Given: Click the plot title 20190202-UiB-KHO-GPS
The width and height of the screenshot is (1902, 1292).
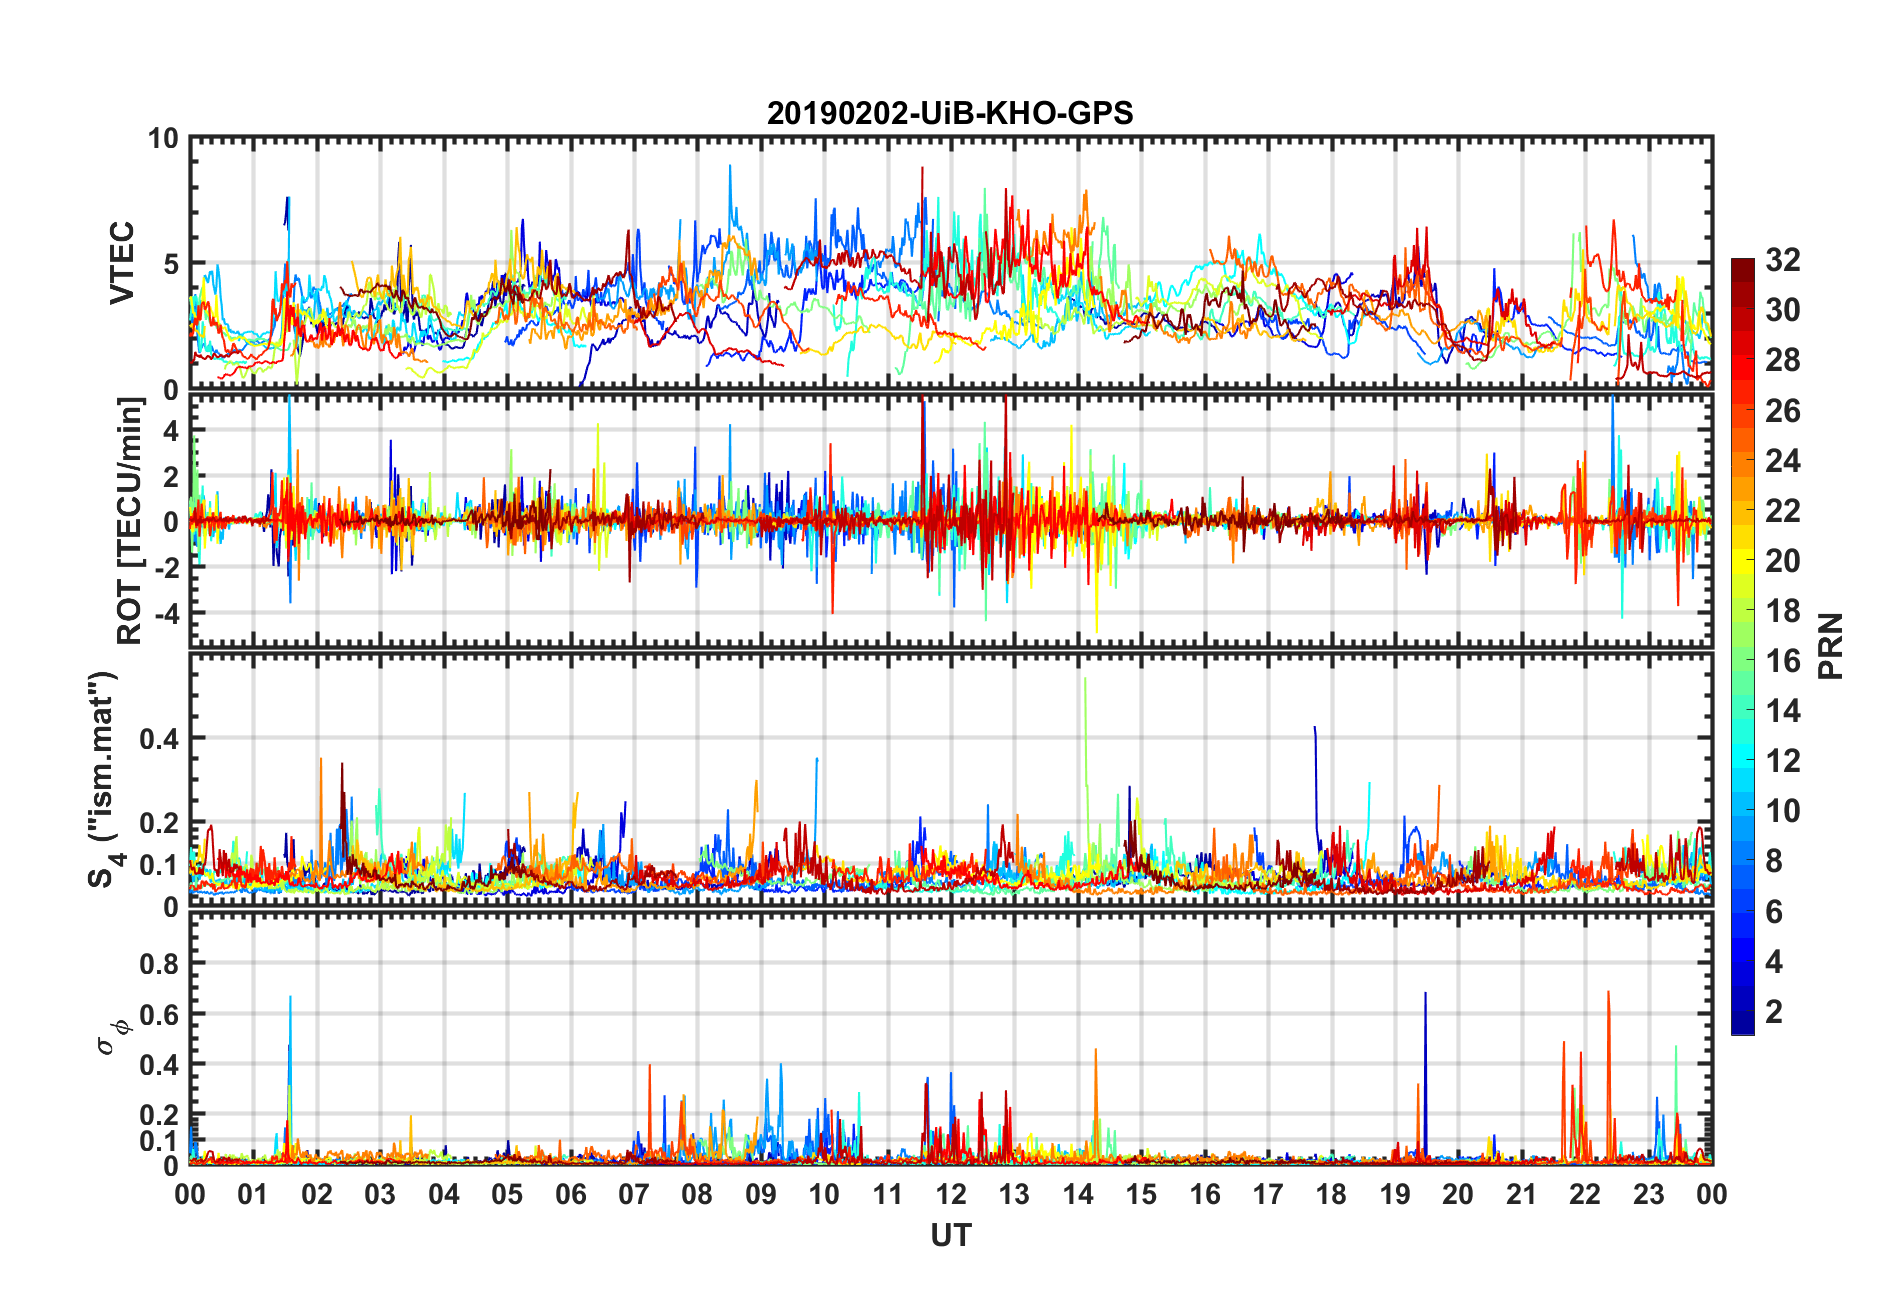Looking at the screenshot, I should pos(950,113).
